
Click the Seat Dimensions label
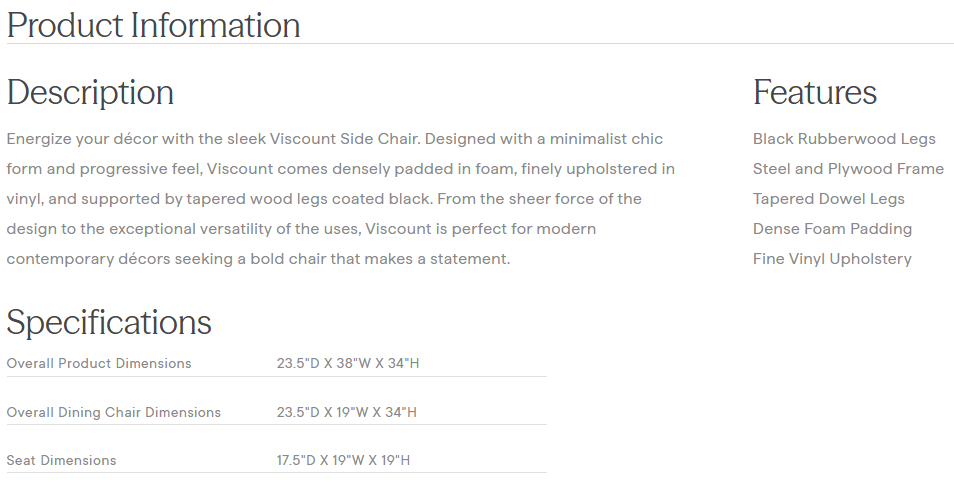pos(62,460)
